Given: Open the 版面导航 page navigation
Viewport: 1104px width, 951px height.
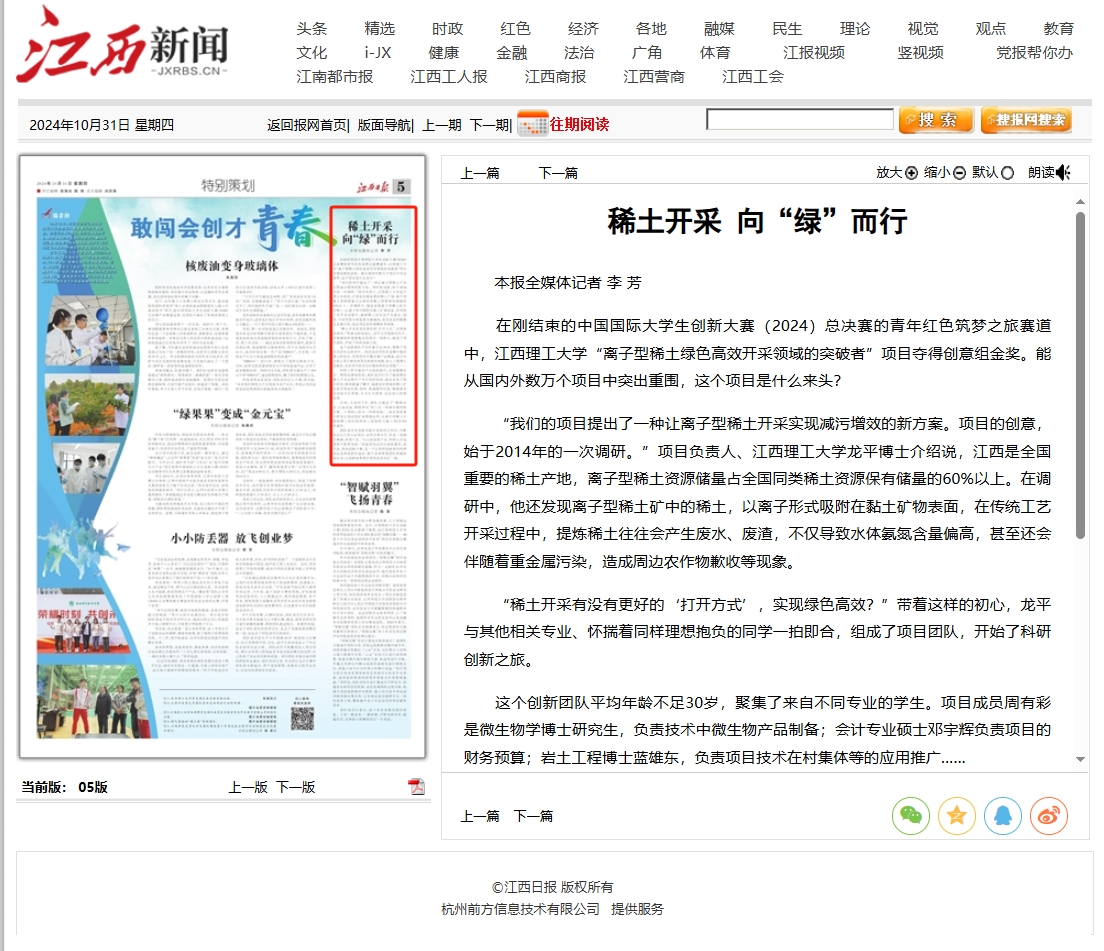Looking at the screenshot, I should pos(384,125).
